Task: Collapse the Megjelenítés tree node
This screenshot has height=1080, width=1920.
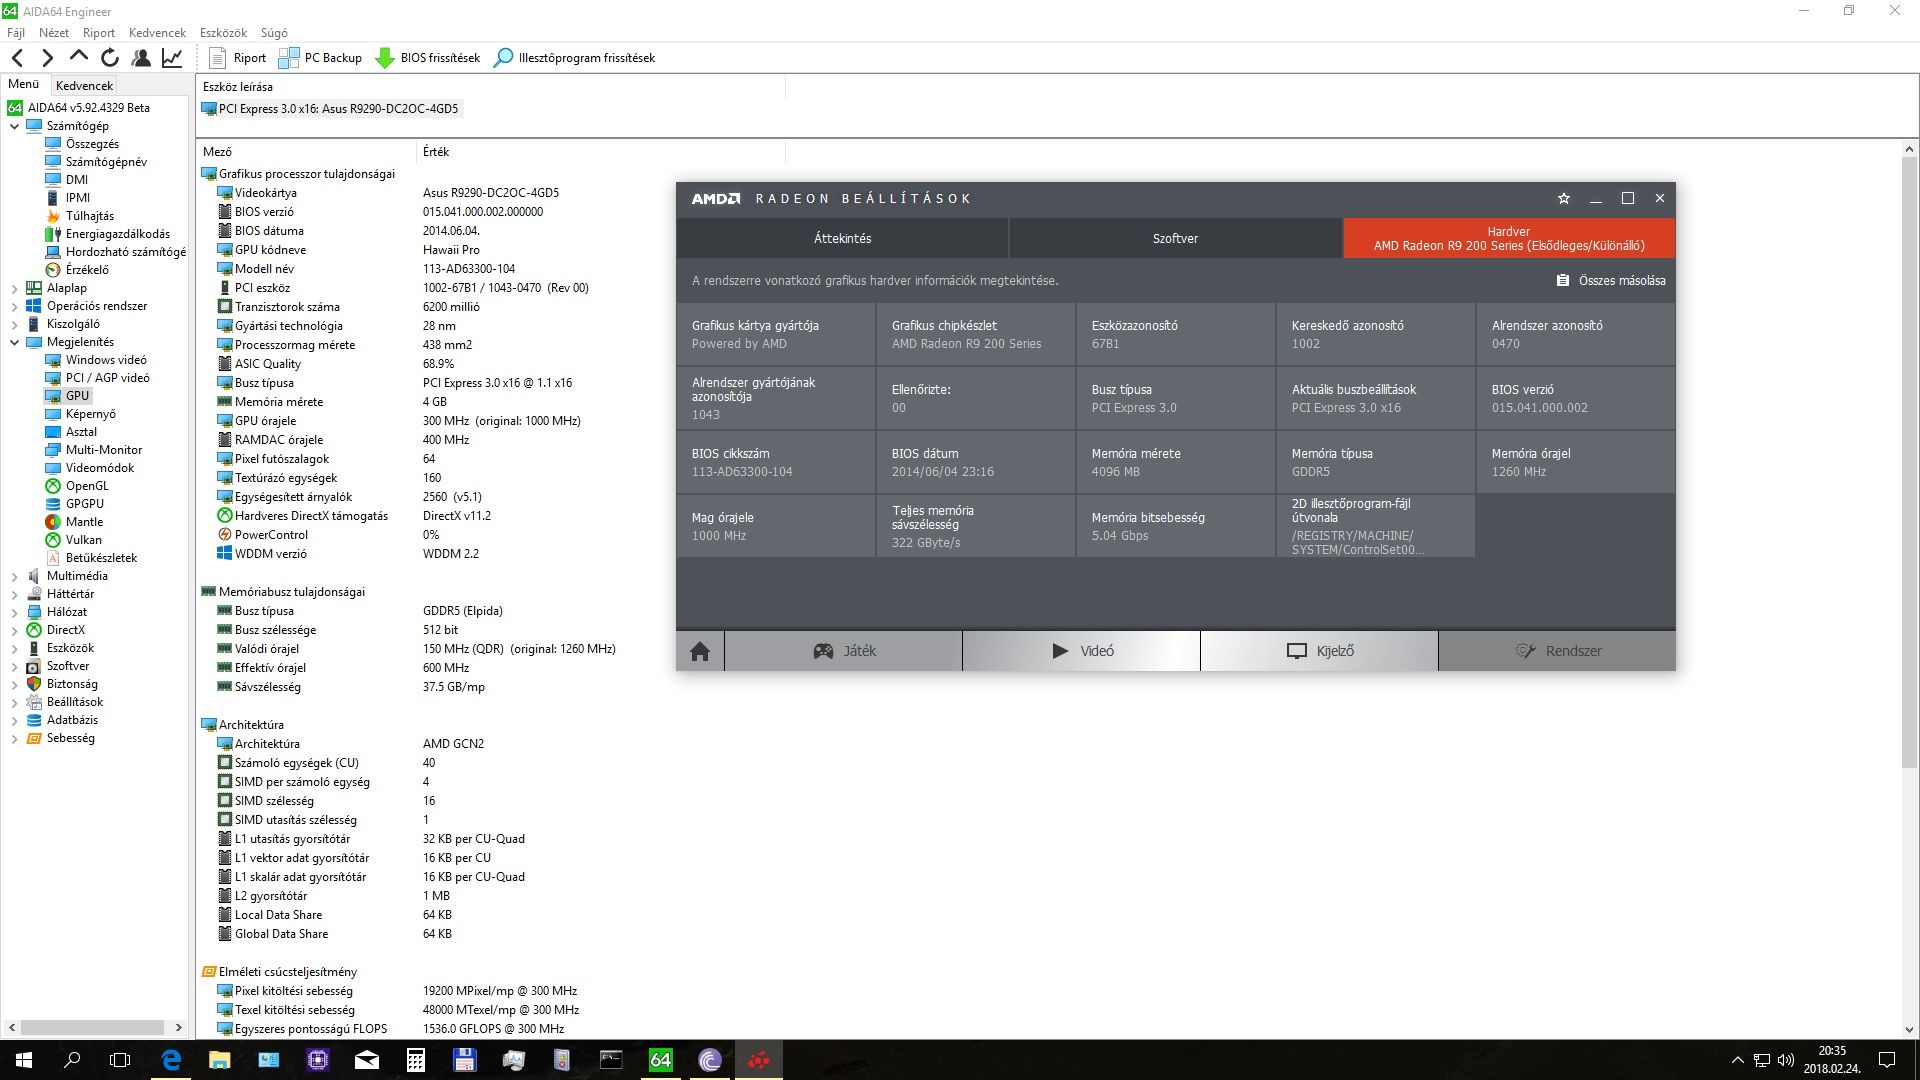Action: pyautogui.click(x=15, y=342)
